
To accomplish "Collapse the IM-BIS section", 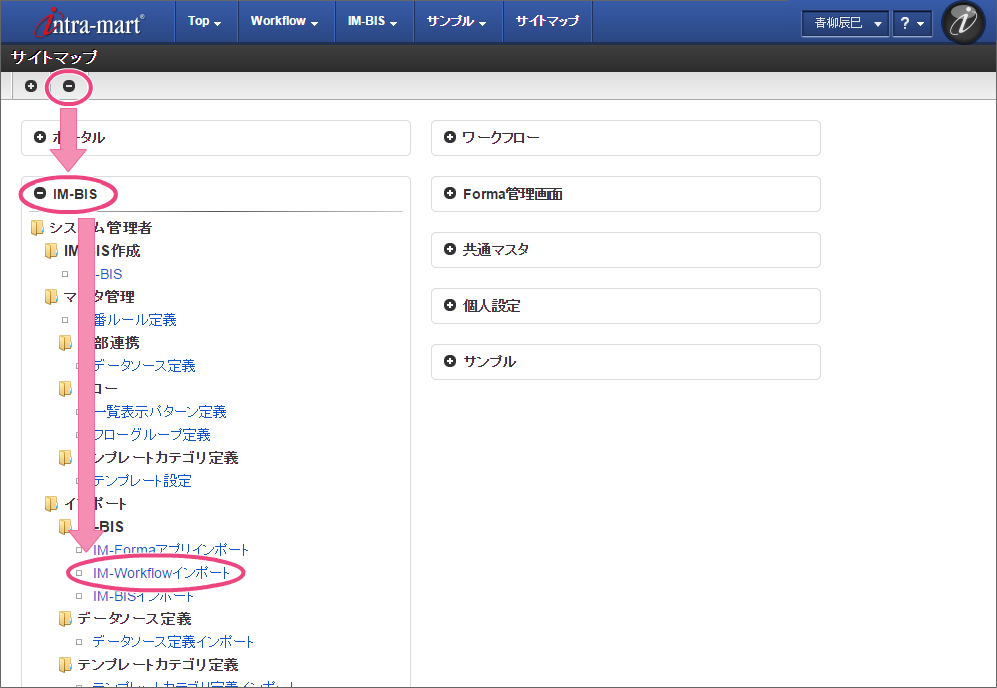I will pyautogui.click(x=40, y=193).
